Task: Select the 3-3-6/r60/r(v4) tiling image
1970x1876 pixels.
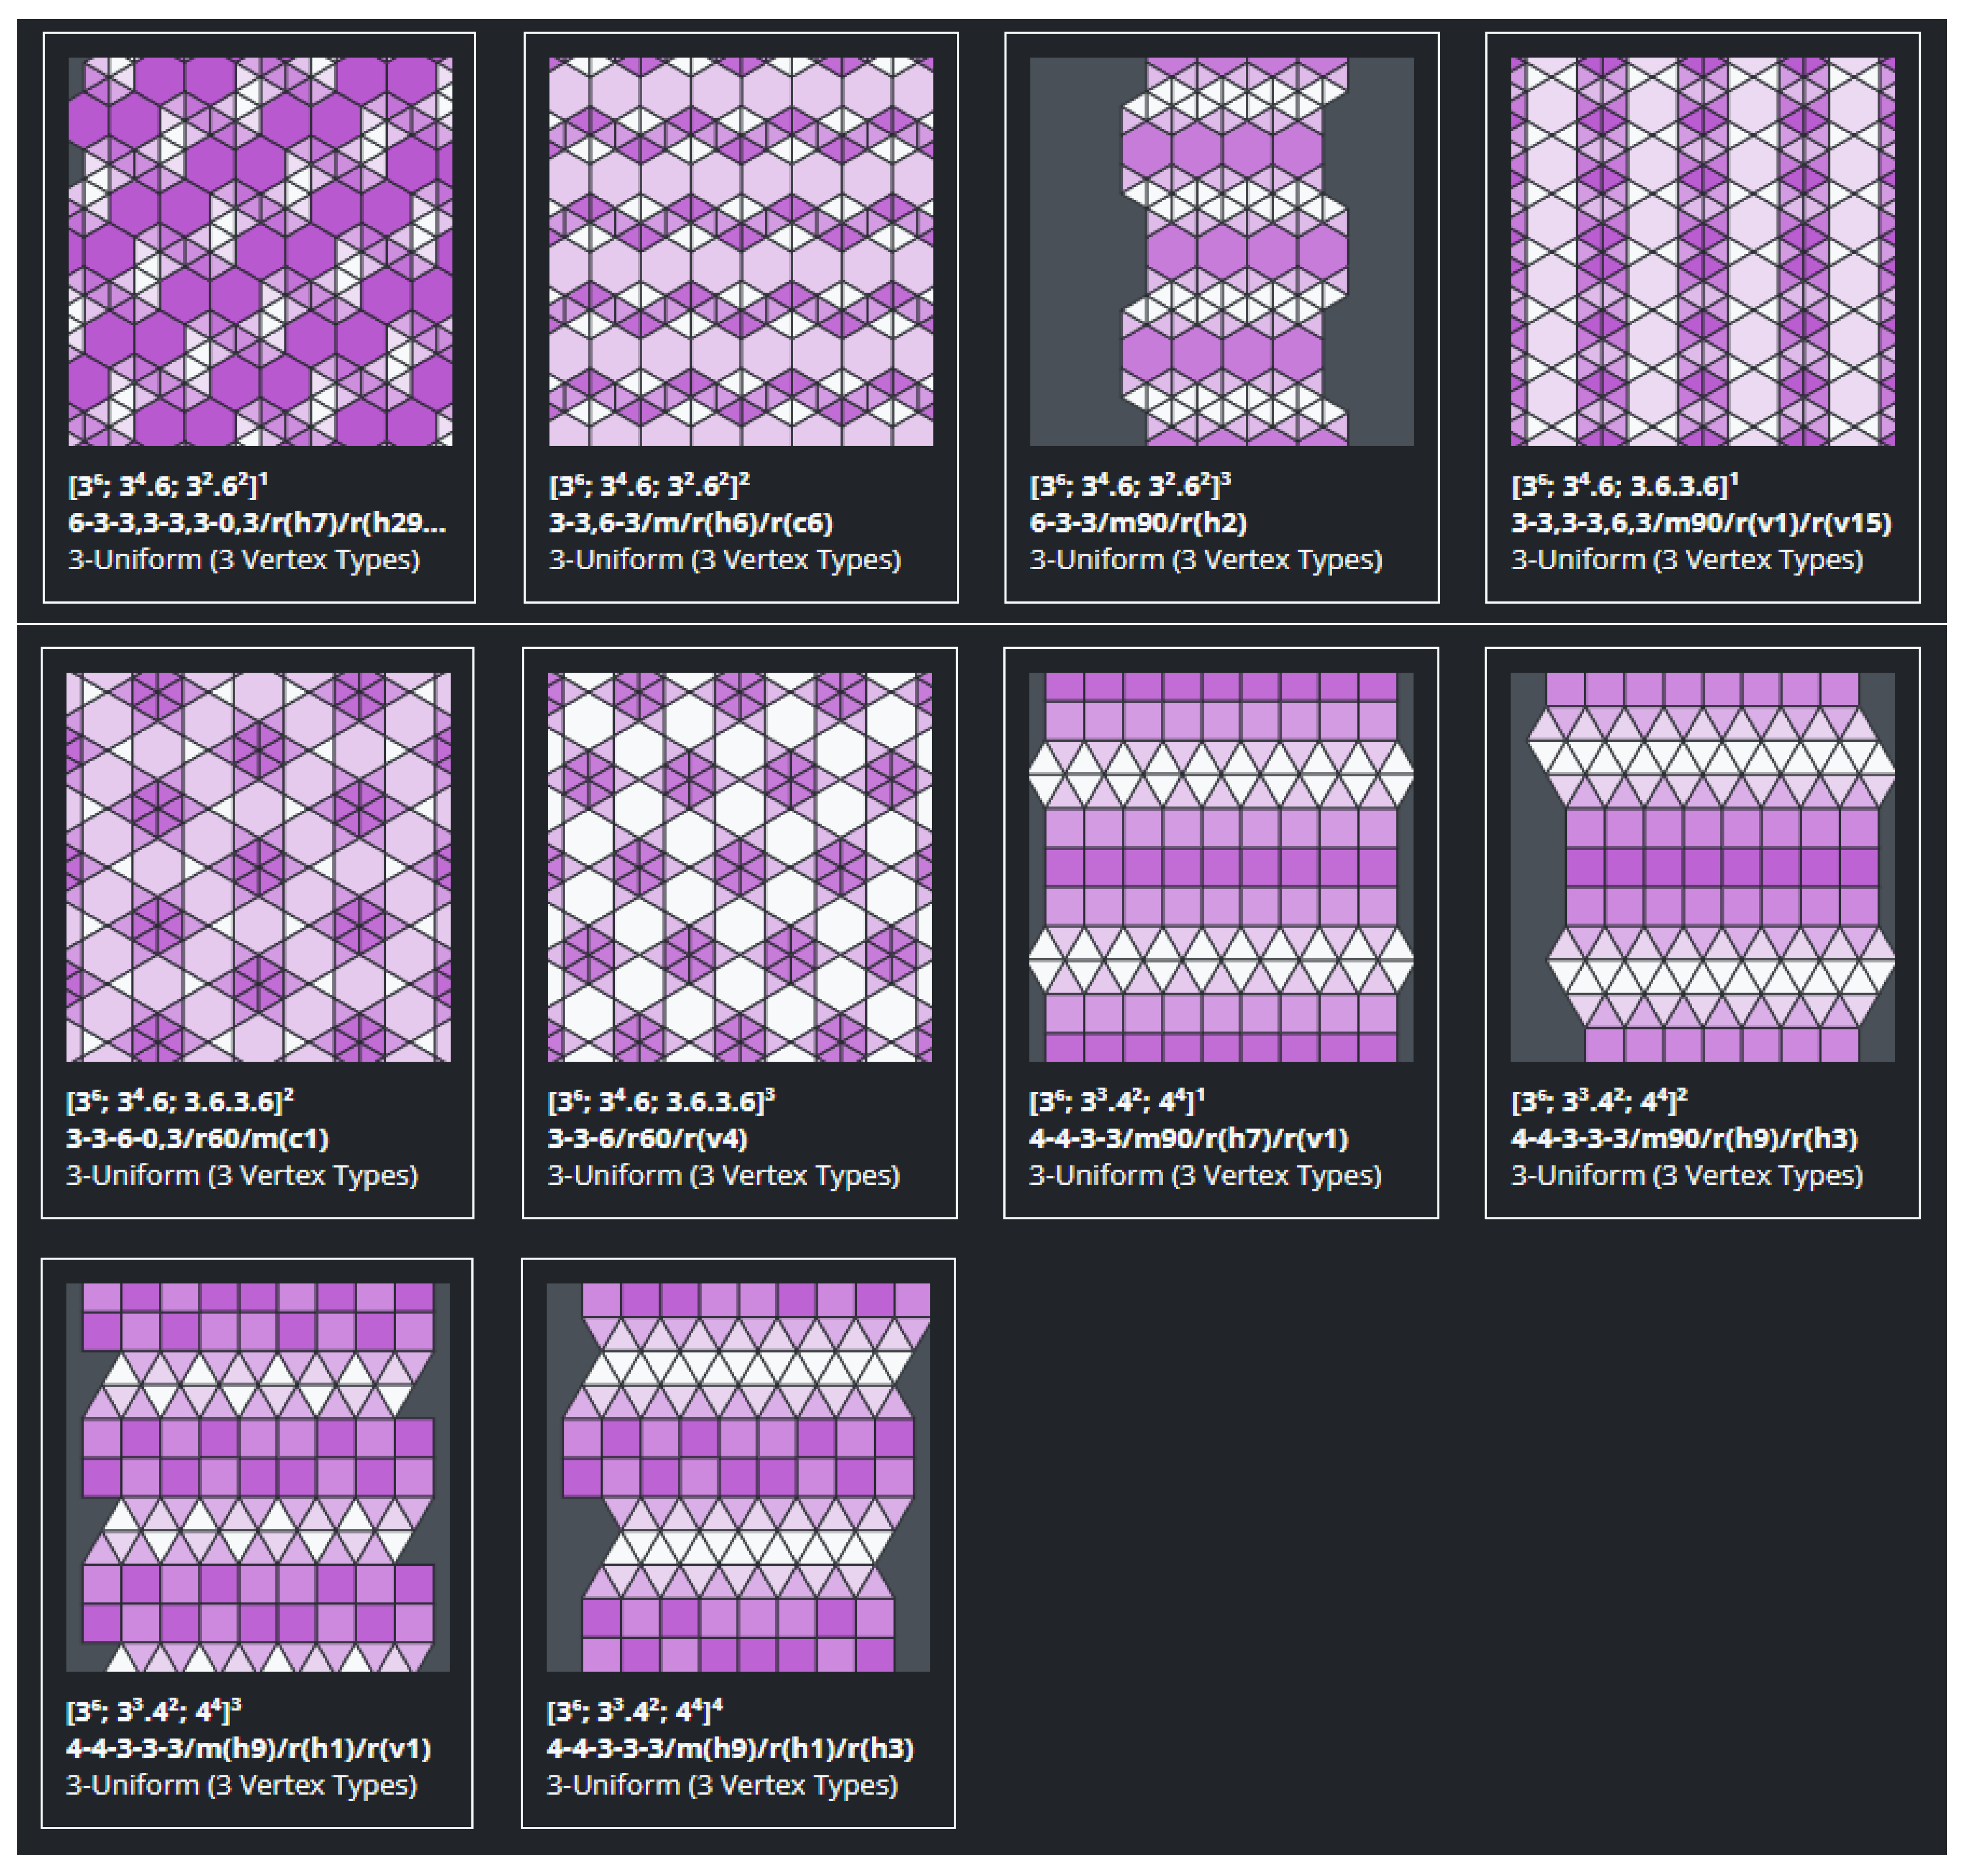Action: [x=739, y=866]
